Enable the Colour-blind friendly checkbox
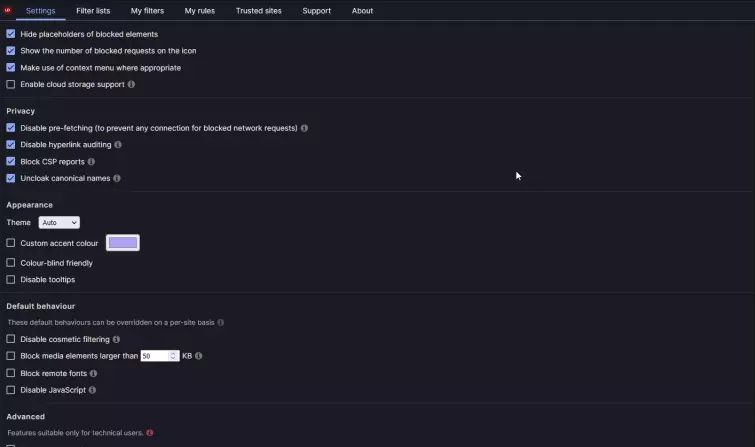This screenshot has width=755, height=447. (11, 263)
